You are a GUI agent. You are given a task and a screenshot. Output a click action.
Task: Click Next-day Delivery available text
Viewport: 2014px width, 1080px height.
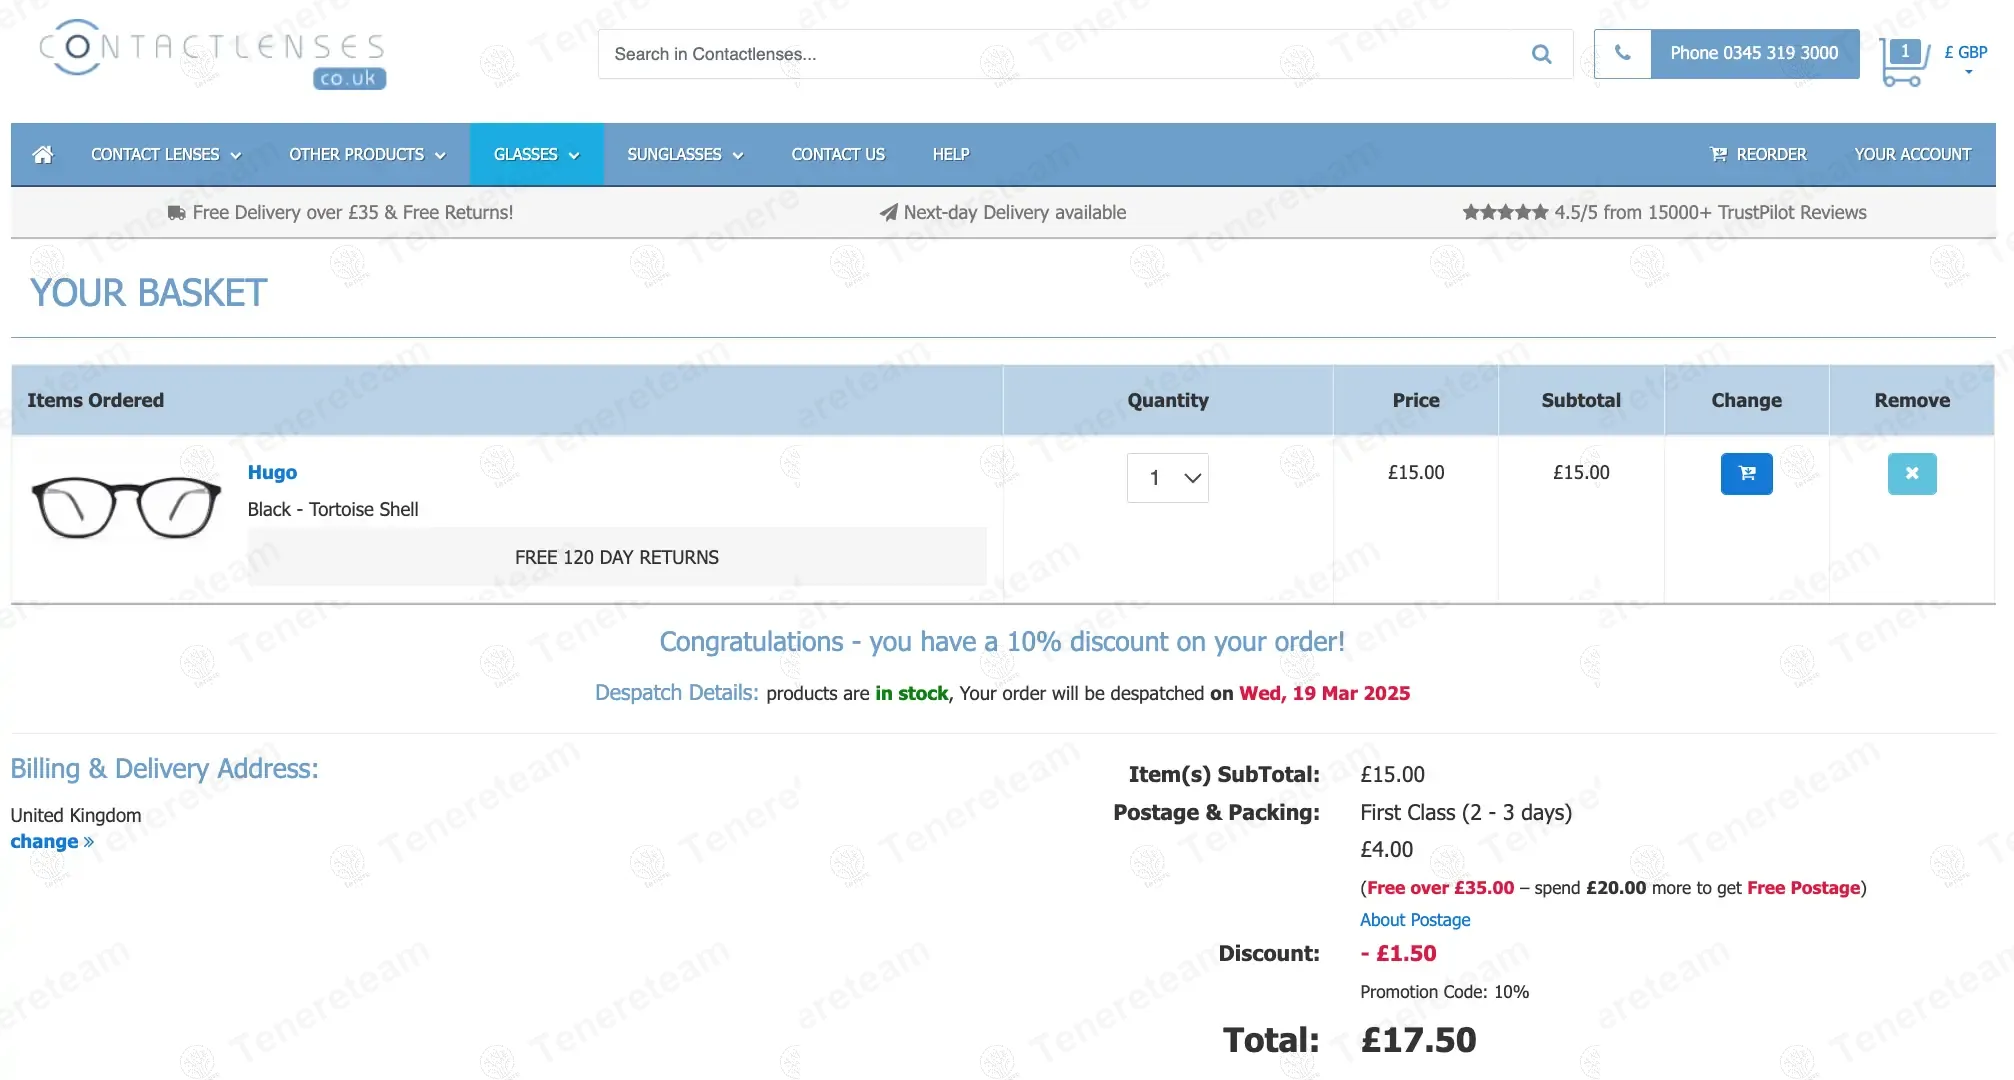click(1014, 212)
